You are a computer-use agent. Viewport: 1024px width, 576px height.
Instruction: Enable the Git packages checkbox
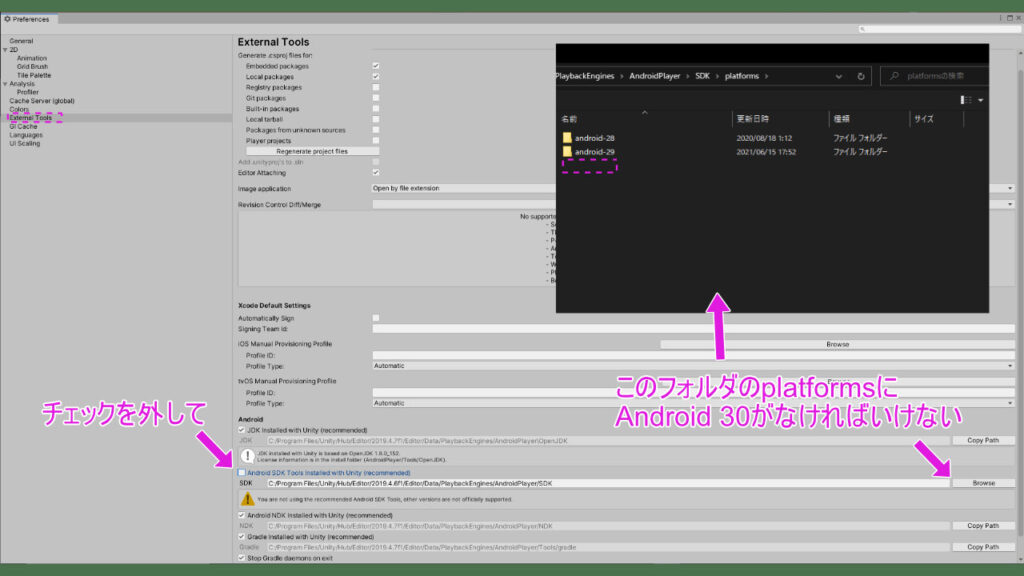[377, 96]
